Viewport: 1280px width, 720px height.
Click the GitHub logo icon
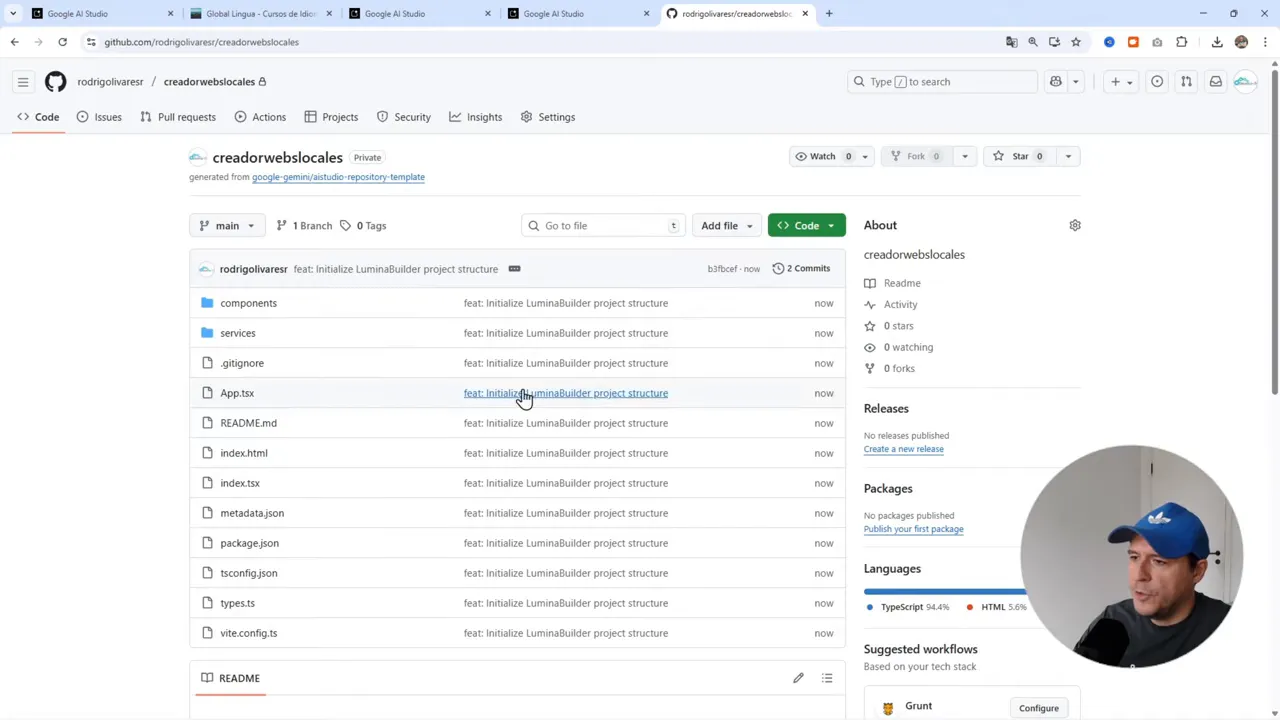coord(55,81)
